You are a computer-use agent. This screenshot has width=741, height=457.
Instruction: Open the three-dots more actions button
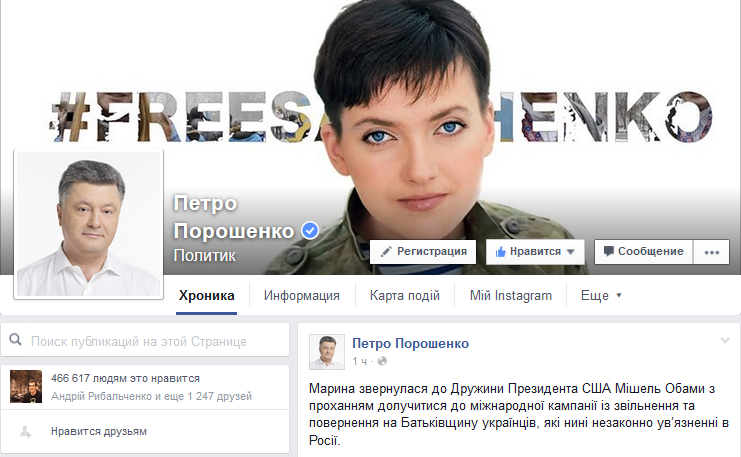[711, 252]
